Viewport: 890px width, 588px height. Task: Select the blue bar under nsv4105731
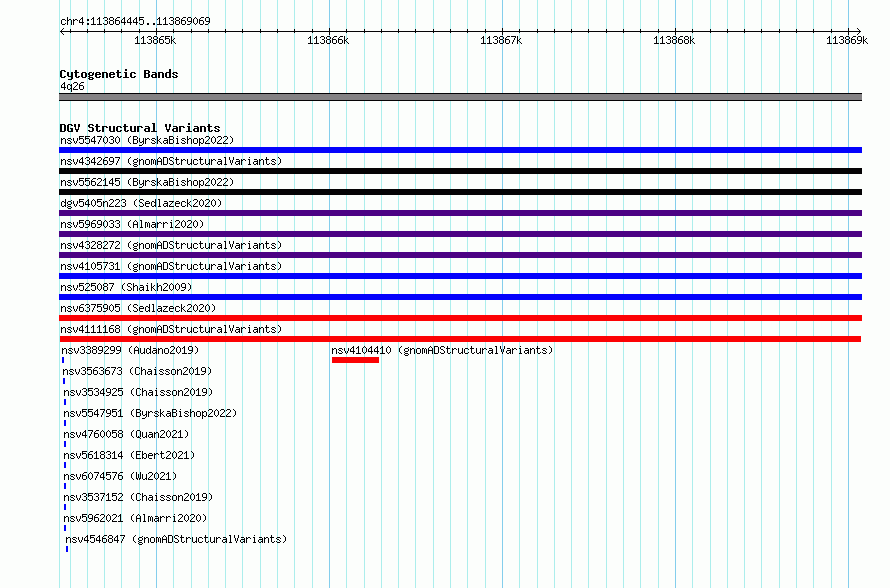[x=460, y=276]
